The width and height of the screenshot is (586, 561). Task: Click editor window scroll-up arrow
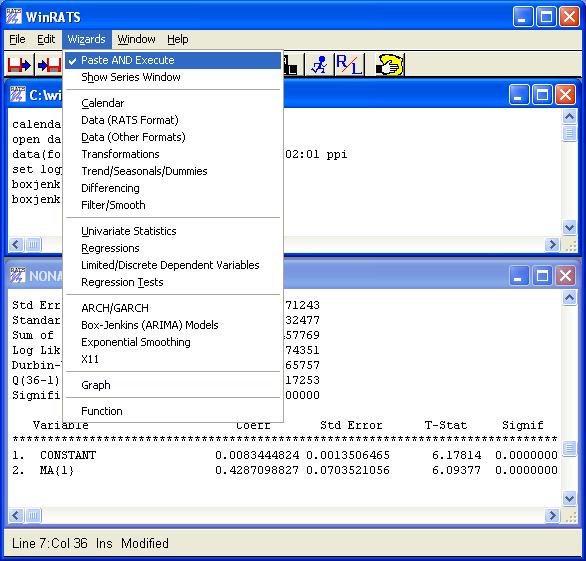[x=569, y=117]
